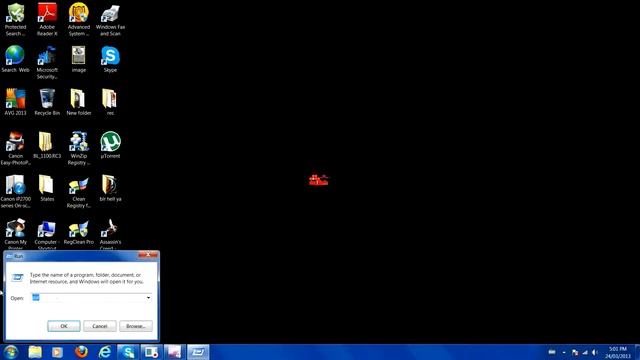Launch Firefox from the taskbar

click(81, 352)
